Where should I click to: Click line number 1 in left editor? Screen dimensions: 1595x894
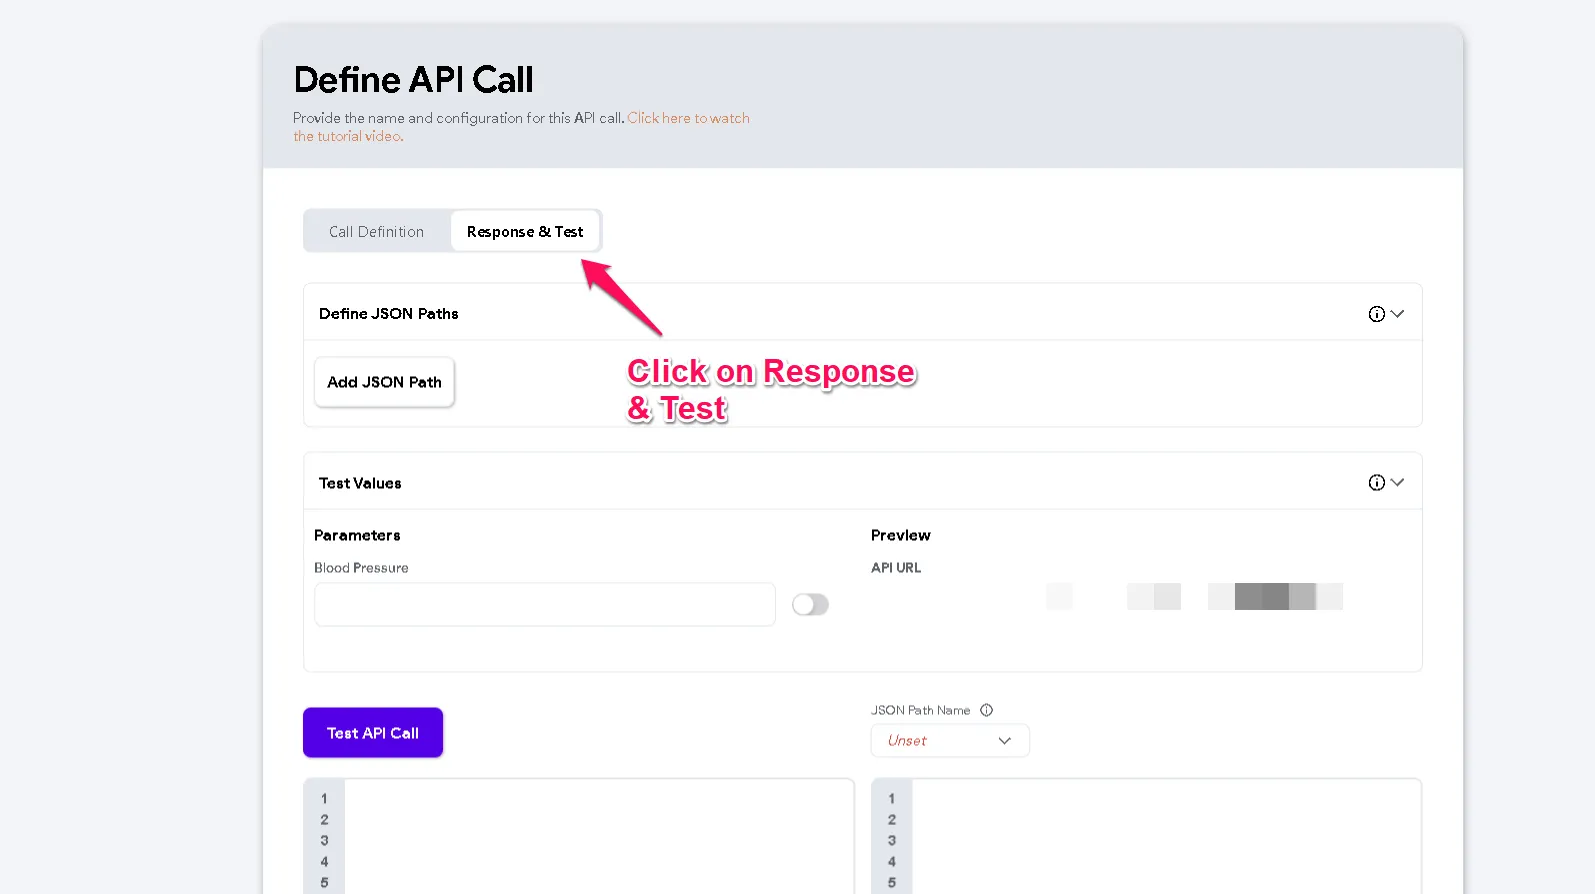tap(324, 799)
